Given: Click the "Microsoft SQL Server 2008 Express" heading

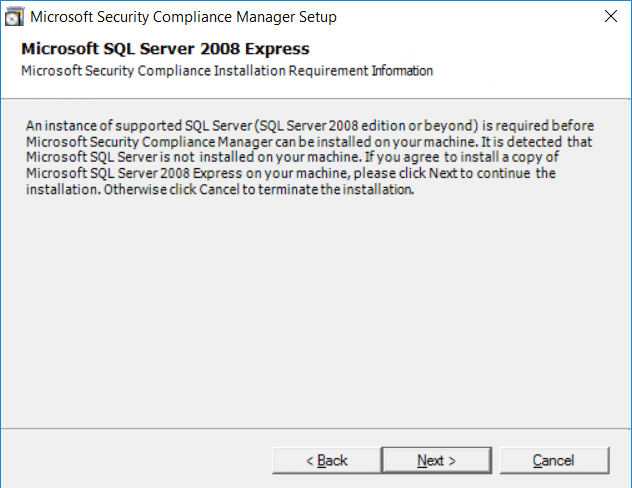Looking at the screenshot, I should coord(165,49).
